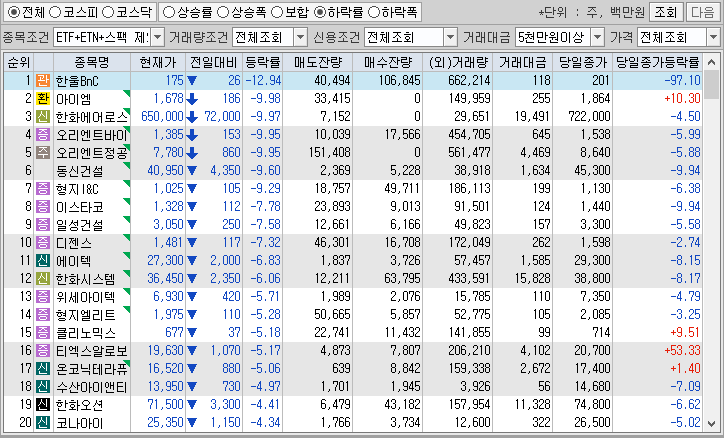
Task: Click the 증 badge for 티엑스알로보
Action: pyautogui.click(x=43, y=351)
